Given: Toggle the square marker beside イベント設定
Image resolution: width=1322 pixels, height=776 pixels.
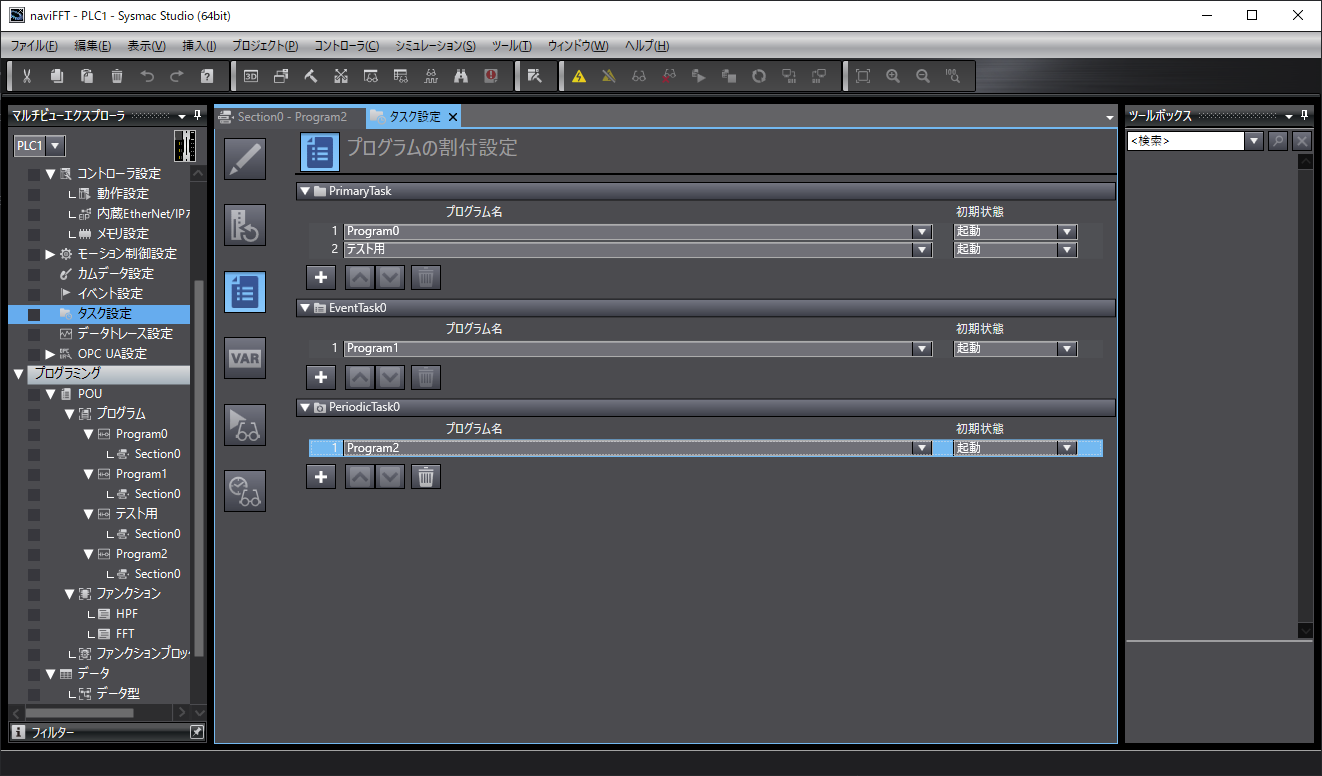Looking at the screenshot, I should (34, 294).
